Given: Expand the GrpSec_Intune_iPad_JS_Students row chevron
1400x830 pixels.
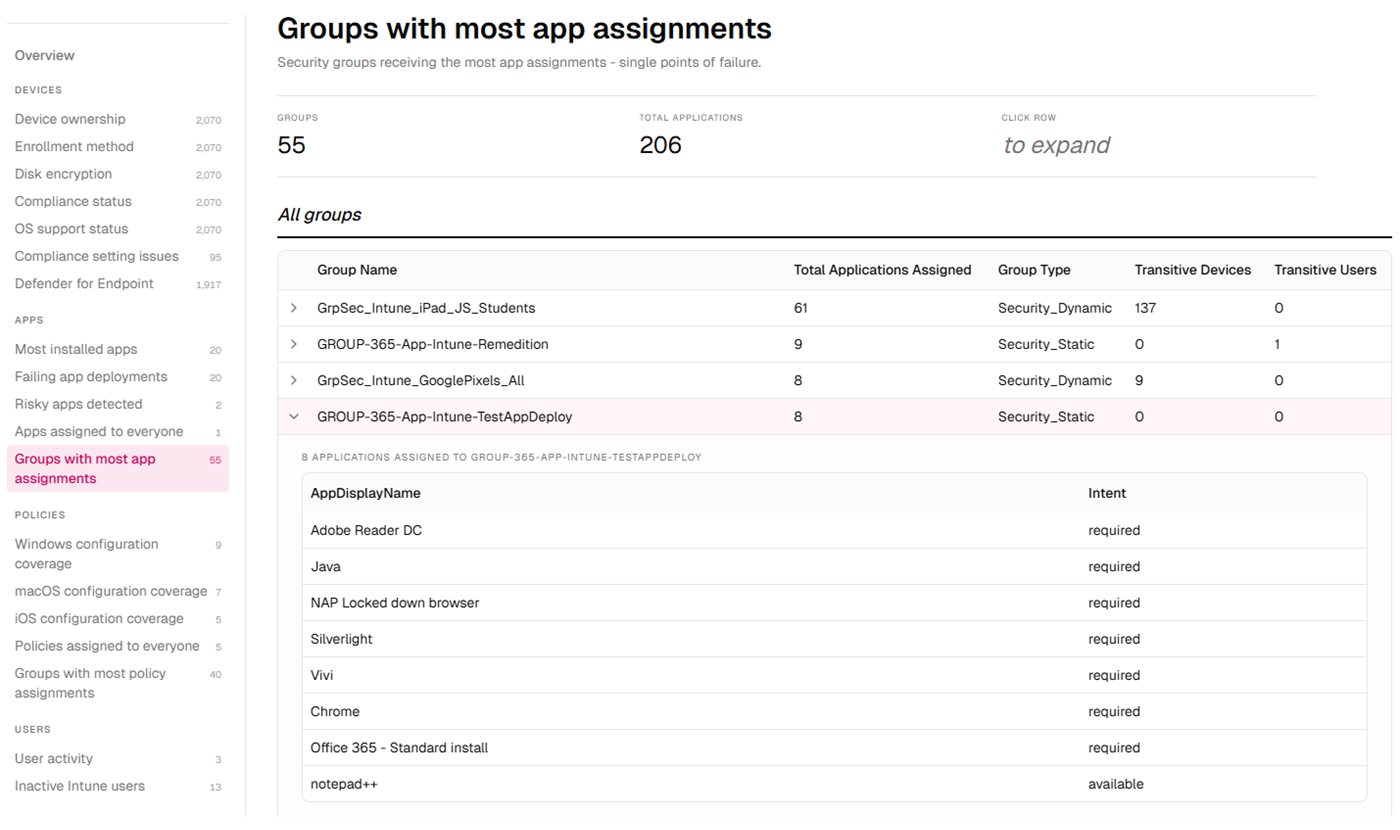Looking at the screenshot, I should pyautogui.click(x=294, y=308).
